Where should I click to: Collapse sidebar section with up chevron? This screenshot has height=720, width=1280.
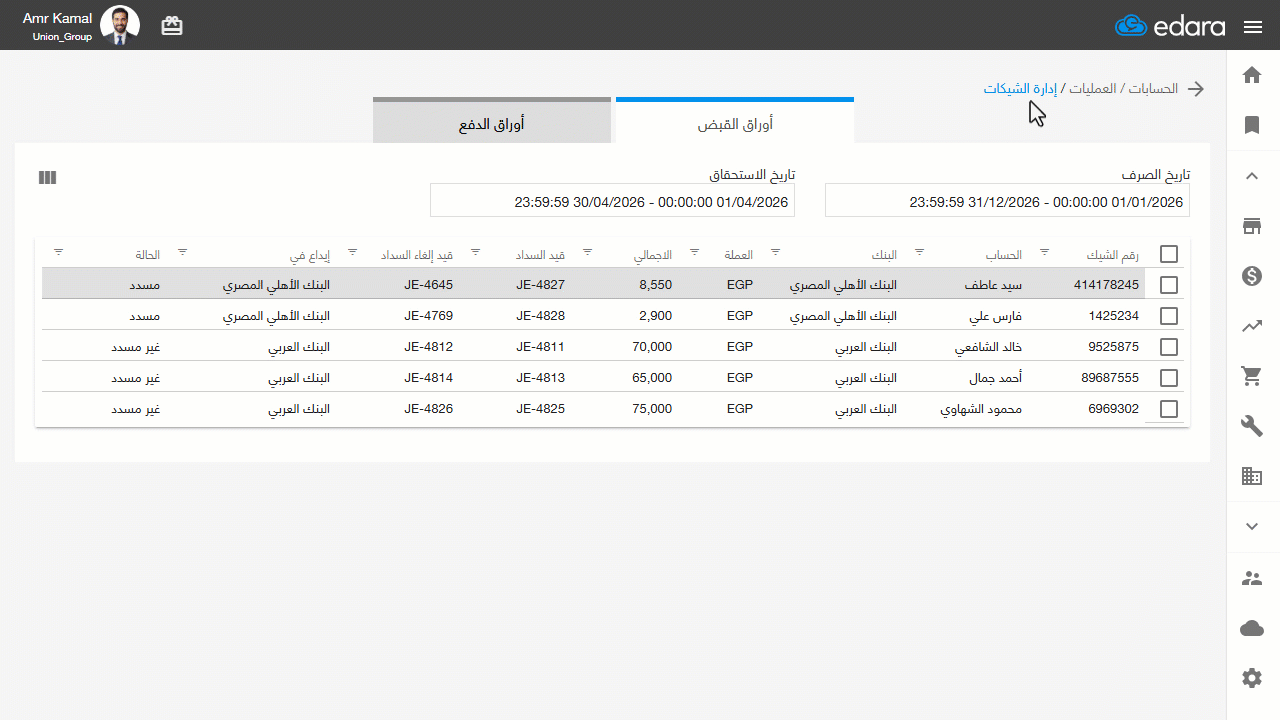[1251, 176]
